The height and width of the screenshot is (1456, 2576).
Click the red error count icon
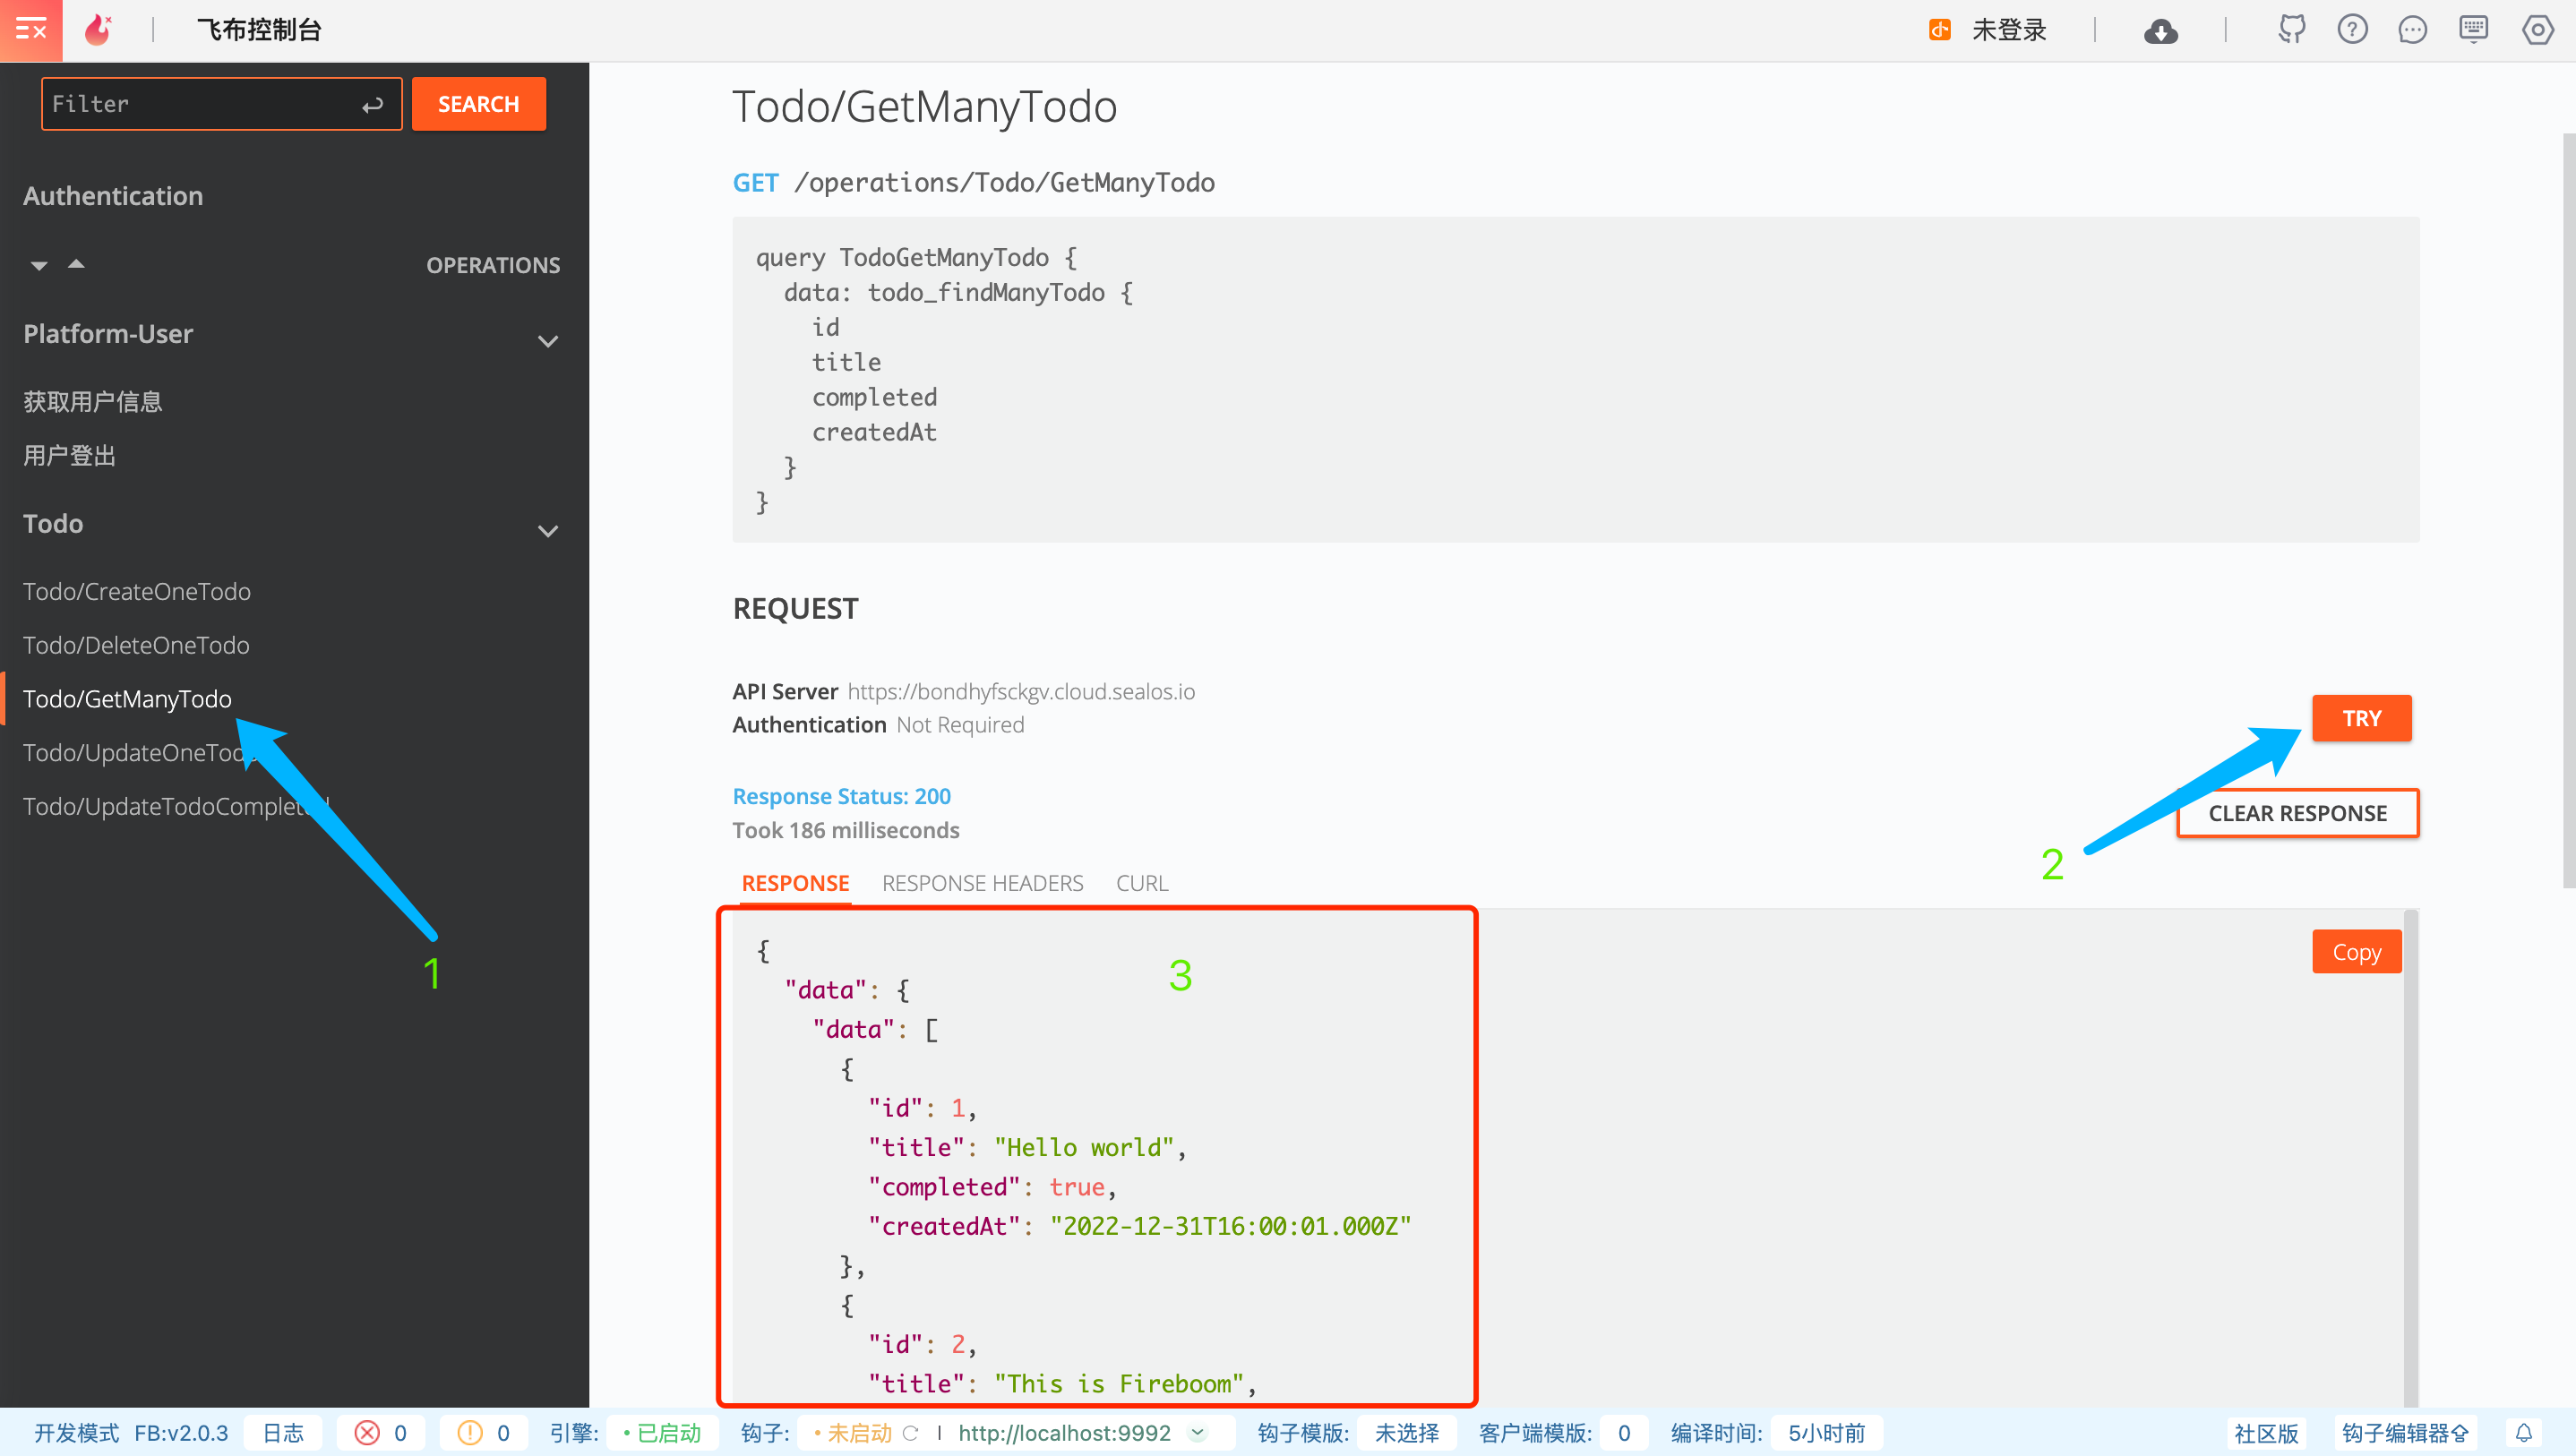[367, 1433]
